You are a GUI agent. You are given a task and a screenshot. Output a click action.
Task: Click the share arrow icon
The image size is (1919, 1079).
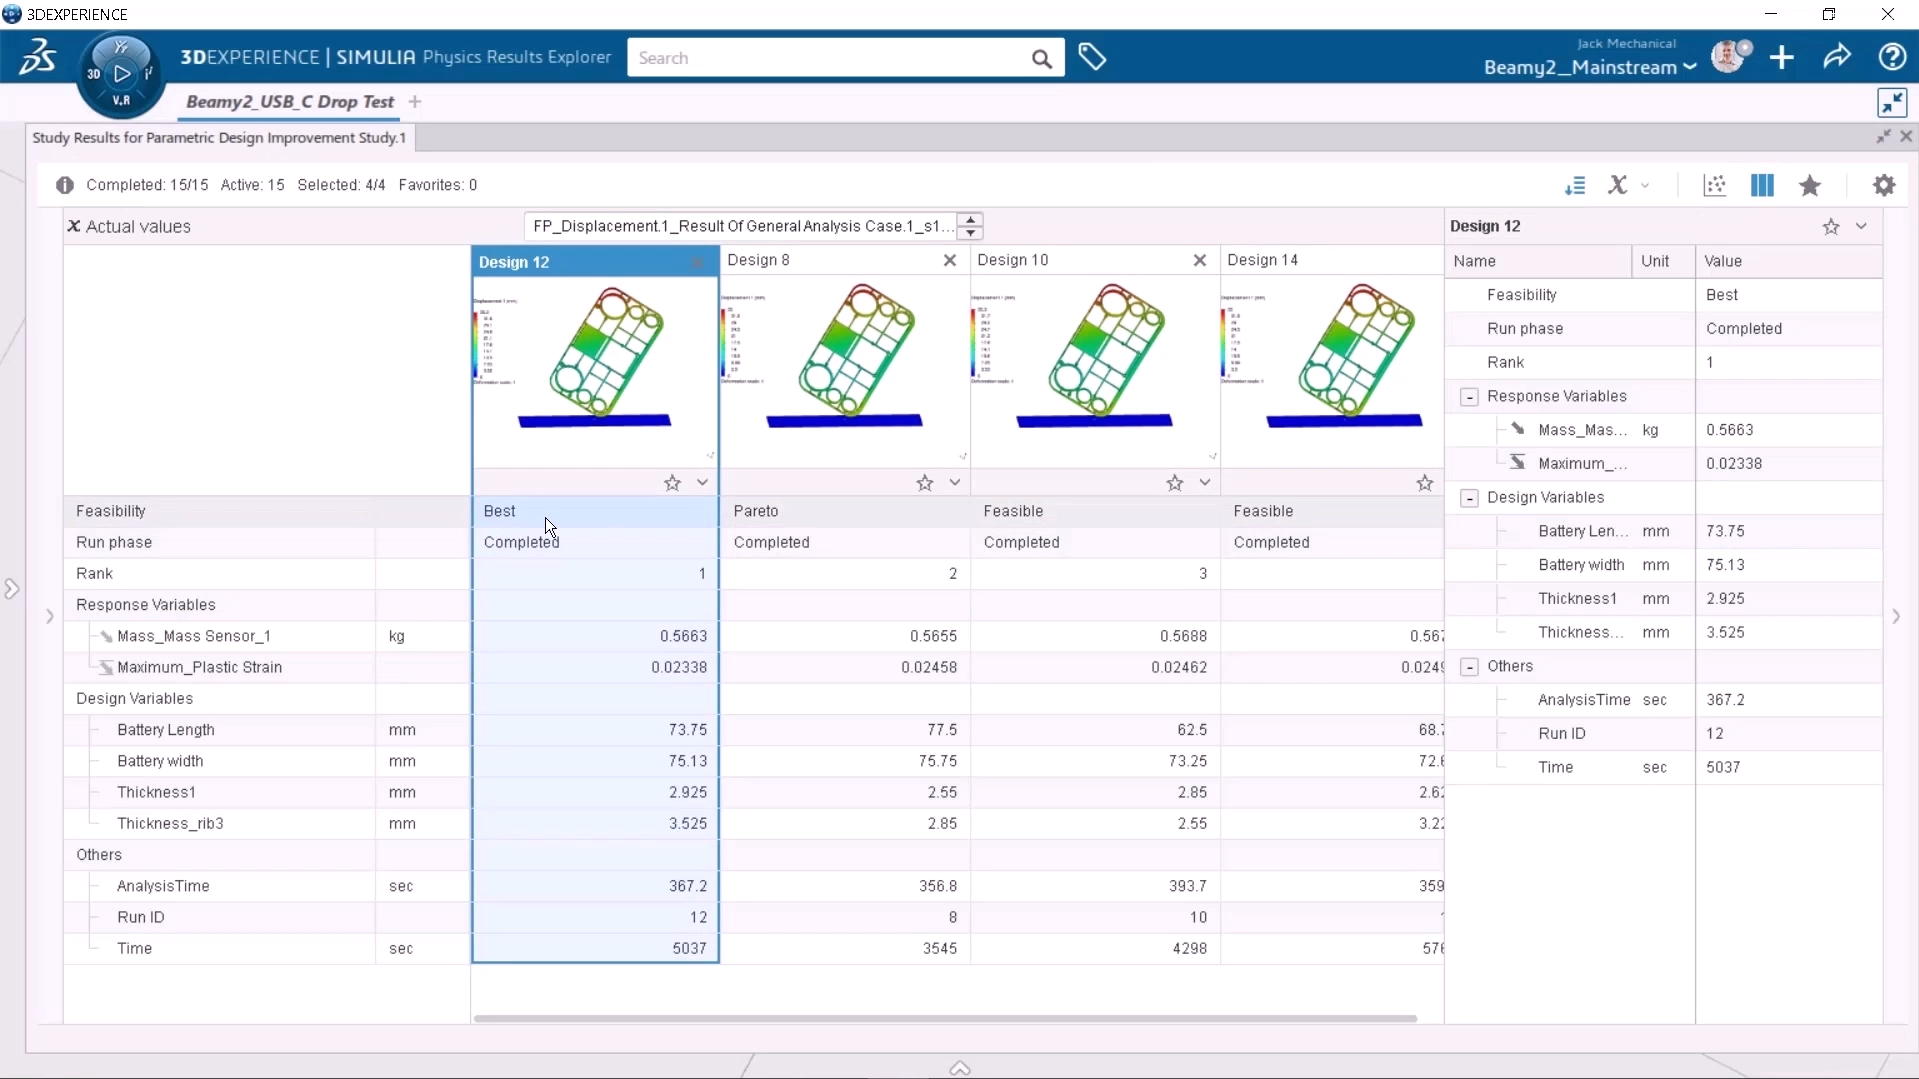[1837, 57]
